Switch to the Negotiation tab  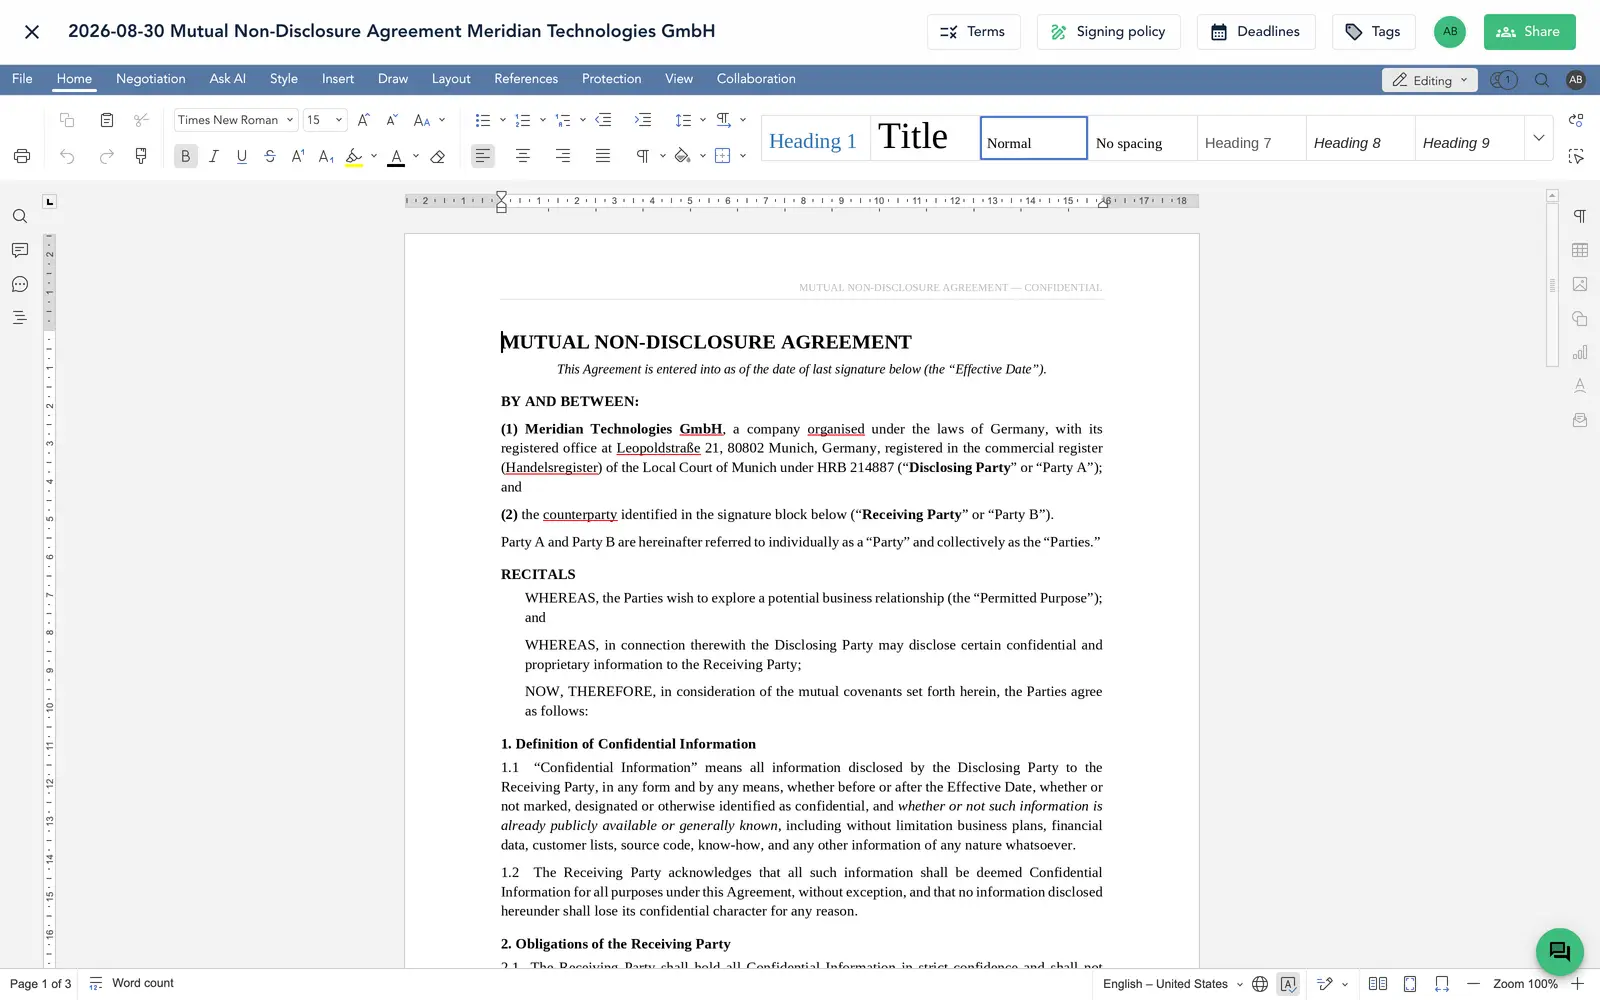coord(150,79)
